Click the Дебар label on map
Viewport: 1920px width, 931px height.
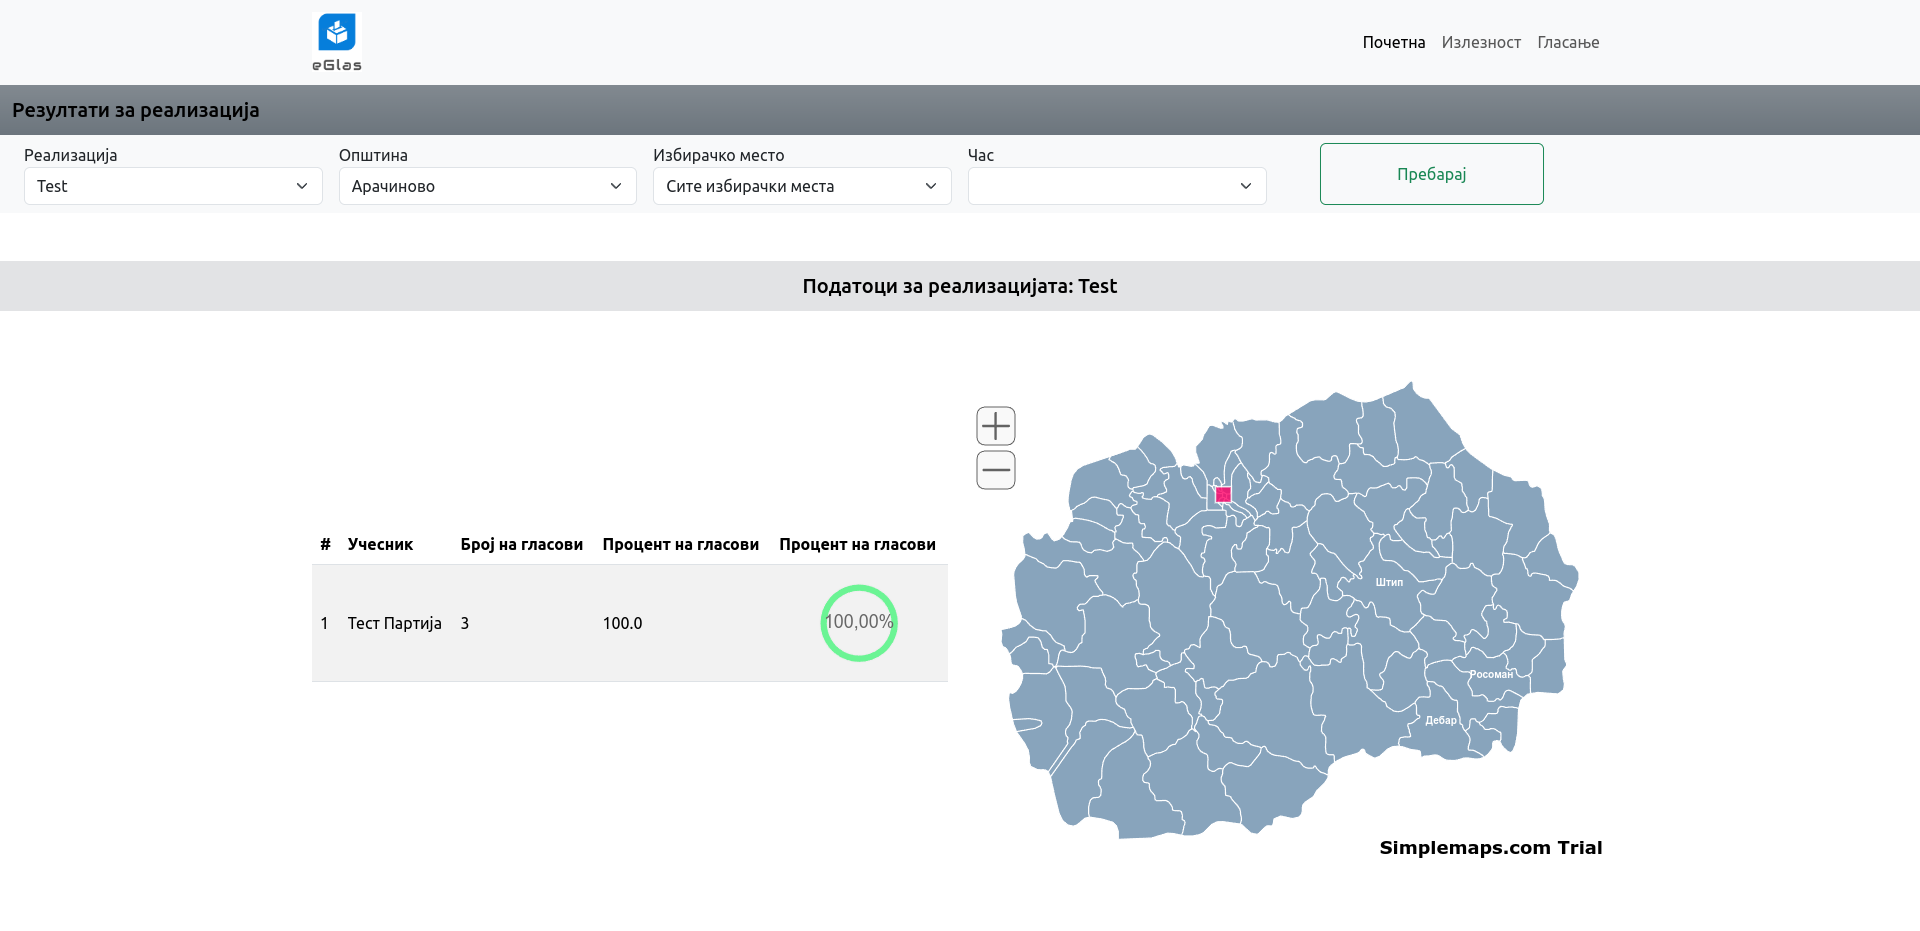coord(1440,720)
